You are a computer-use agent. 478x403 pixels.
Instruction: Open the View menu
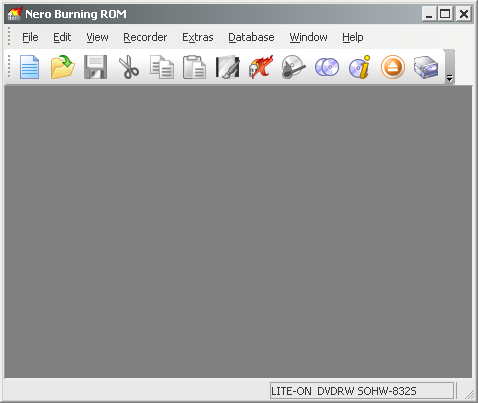click(97, 37)
